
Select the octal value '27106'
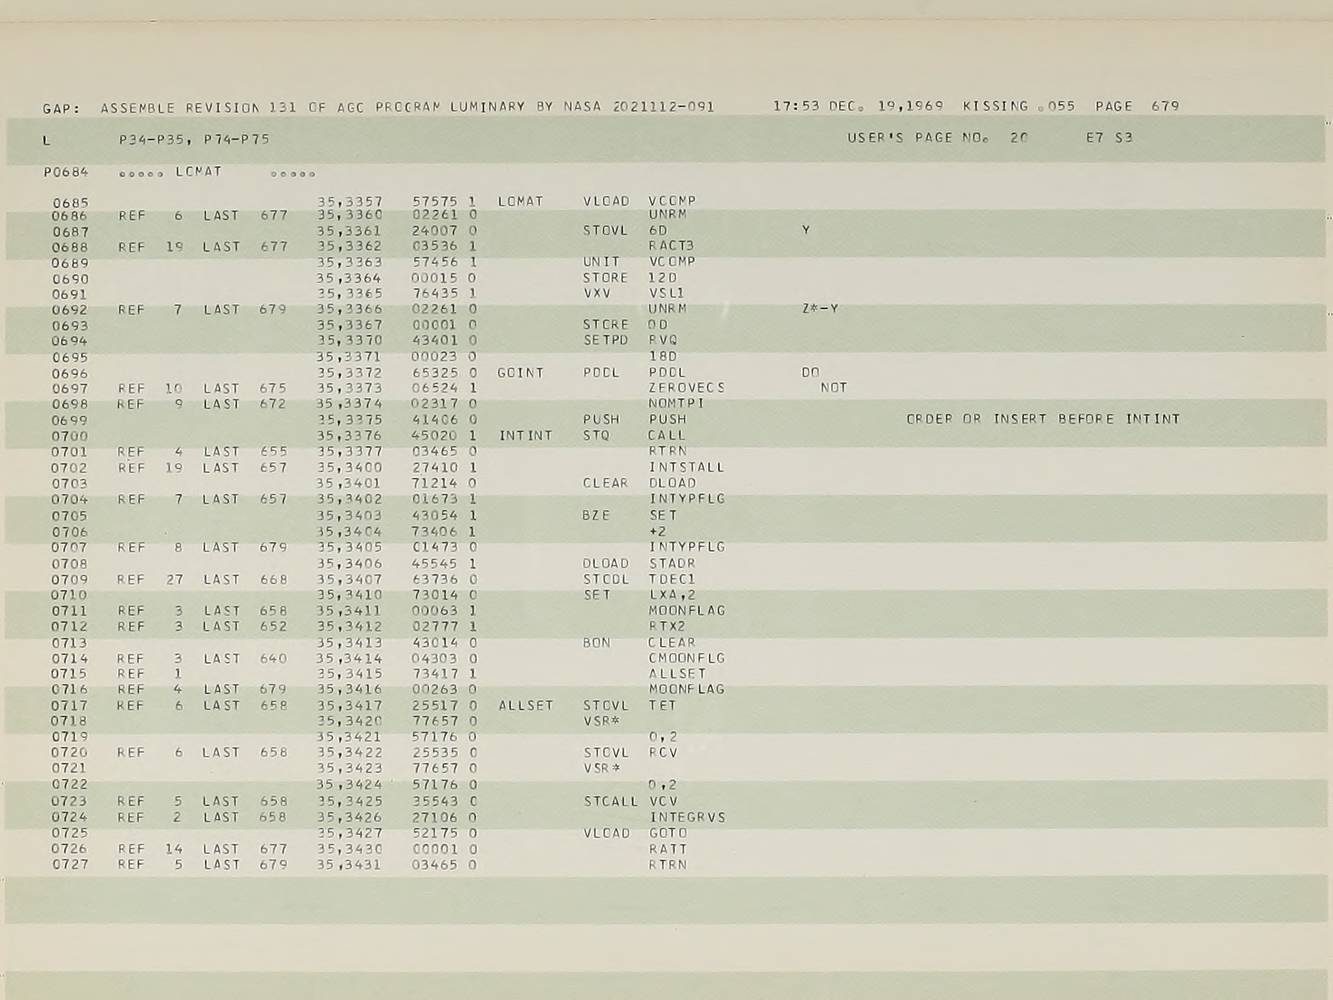435,818
